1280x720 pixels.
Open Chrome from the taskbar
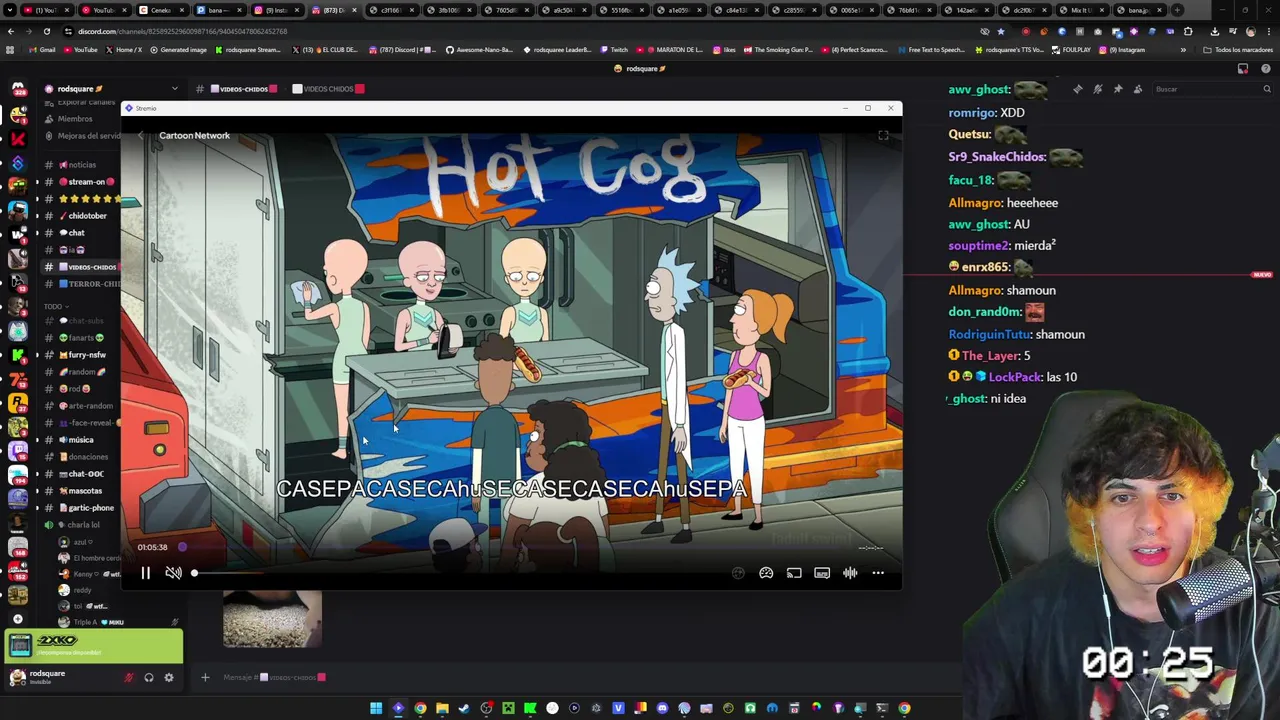pyautogui.click(x=420, y=708)
